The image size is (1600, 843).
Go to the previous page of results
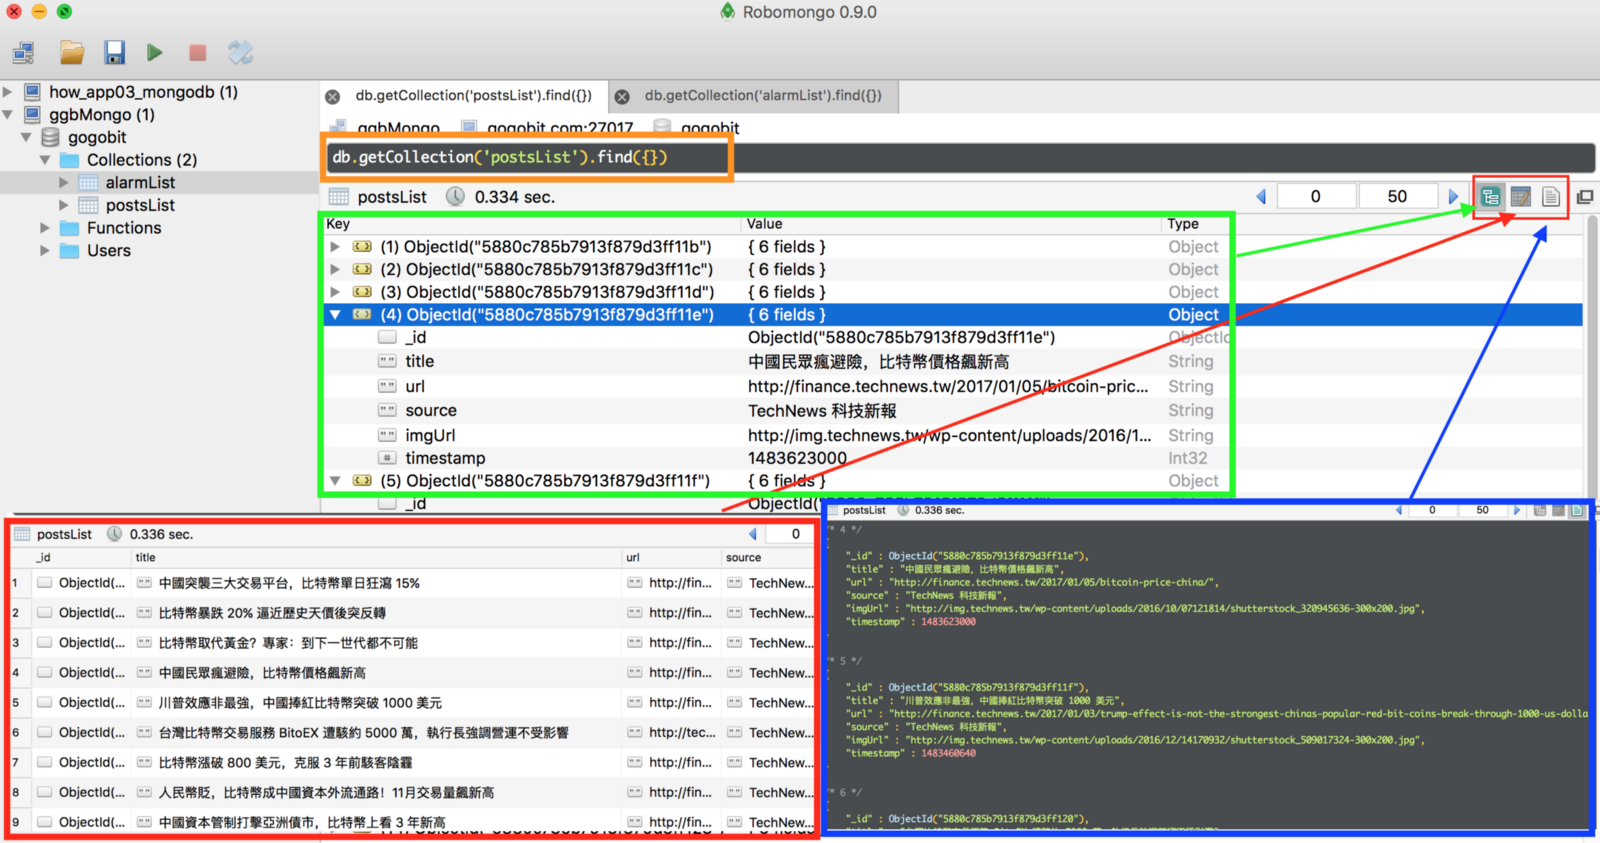1261,197
